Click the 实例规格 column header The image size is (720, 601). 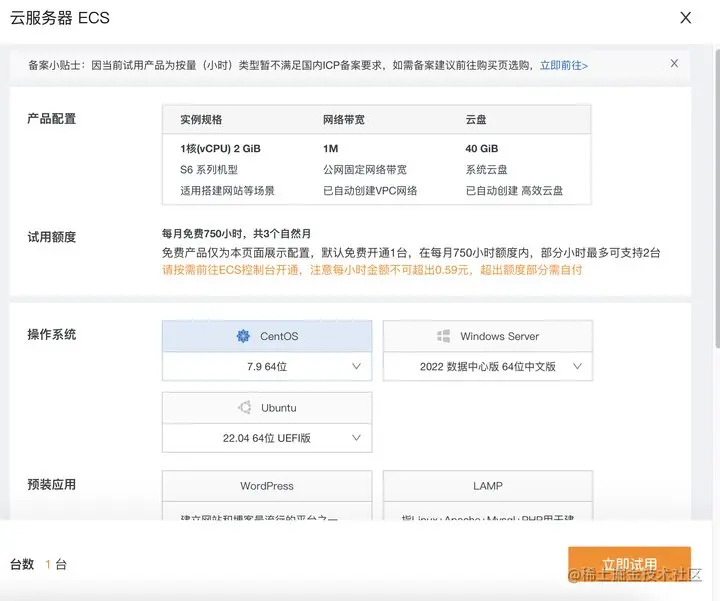tap(201, 120)
